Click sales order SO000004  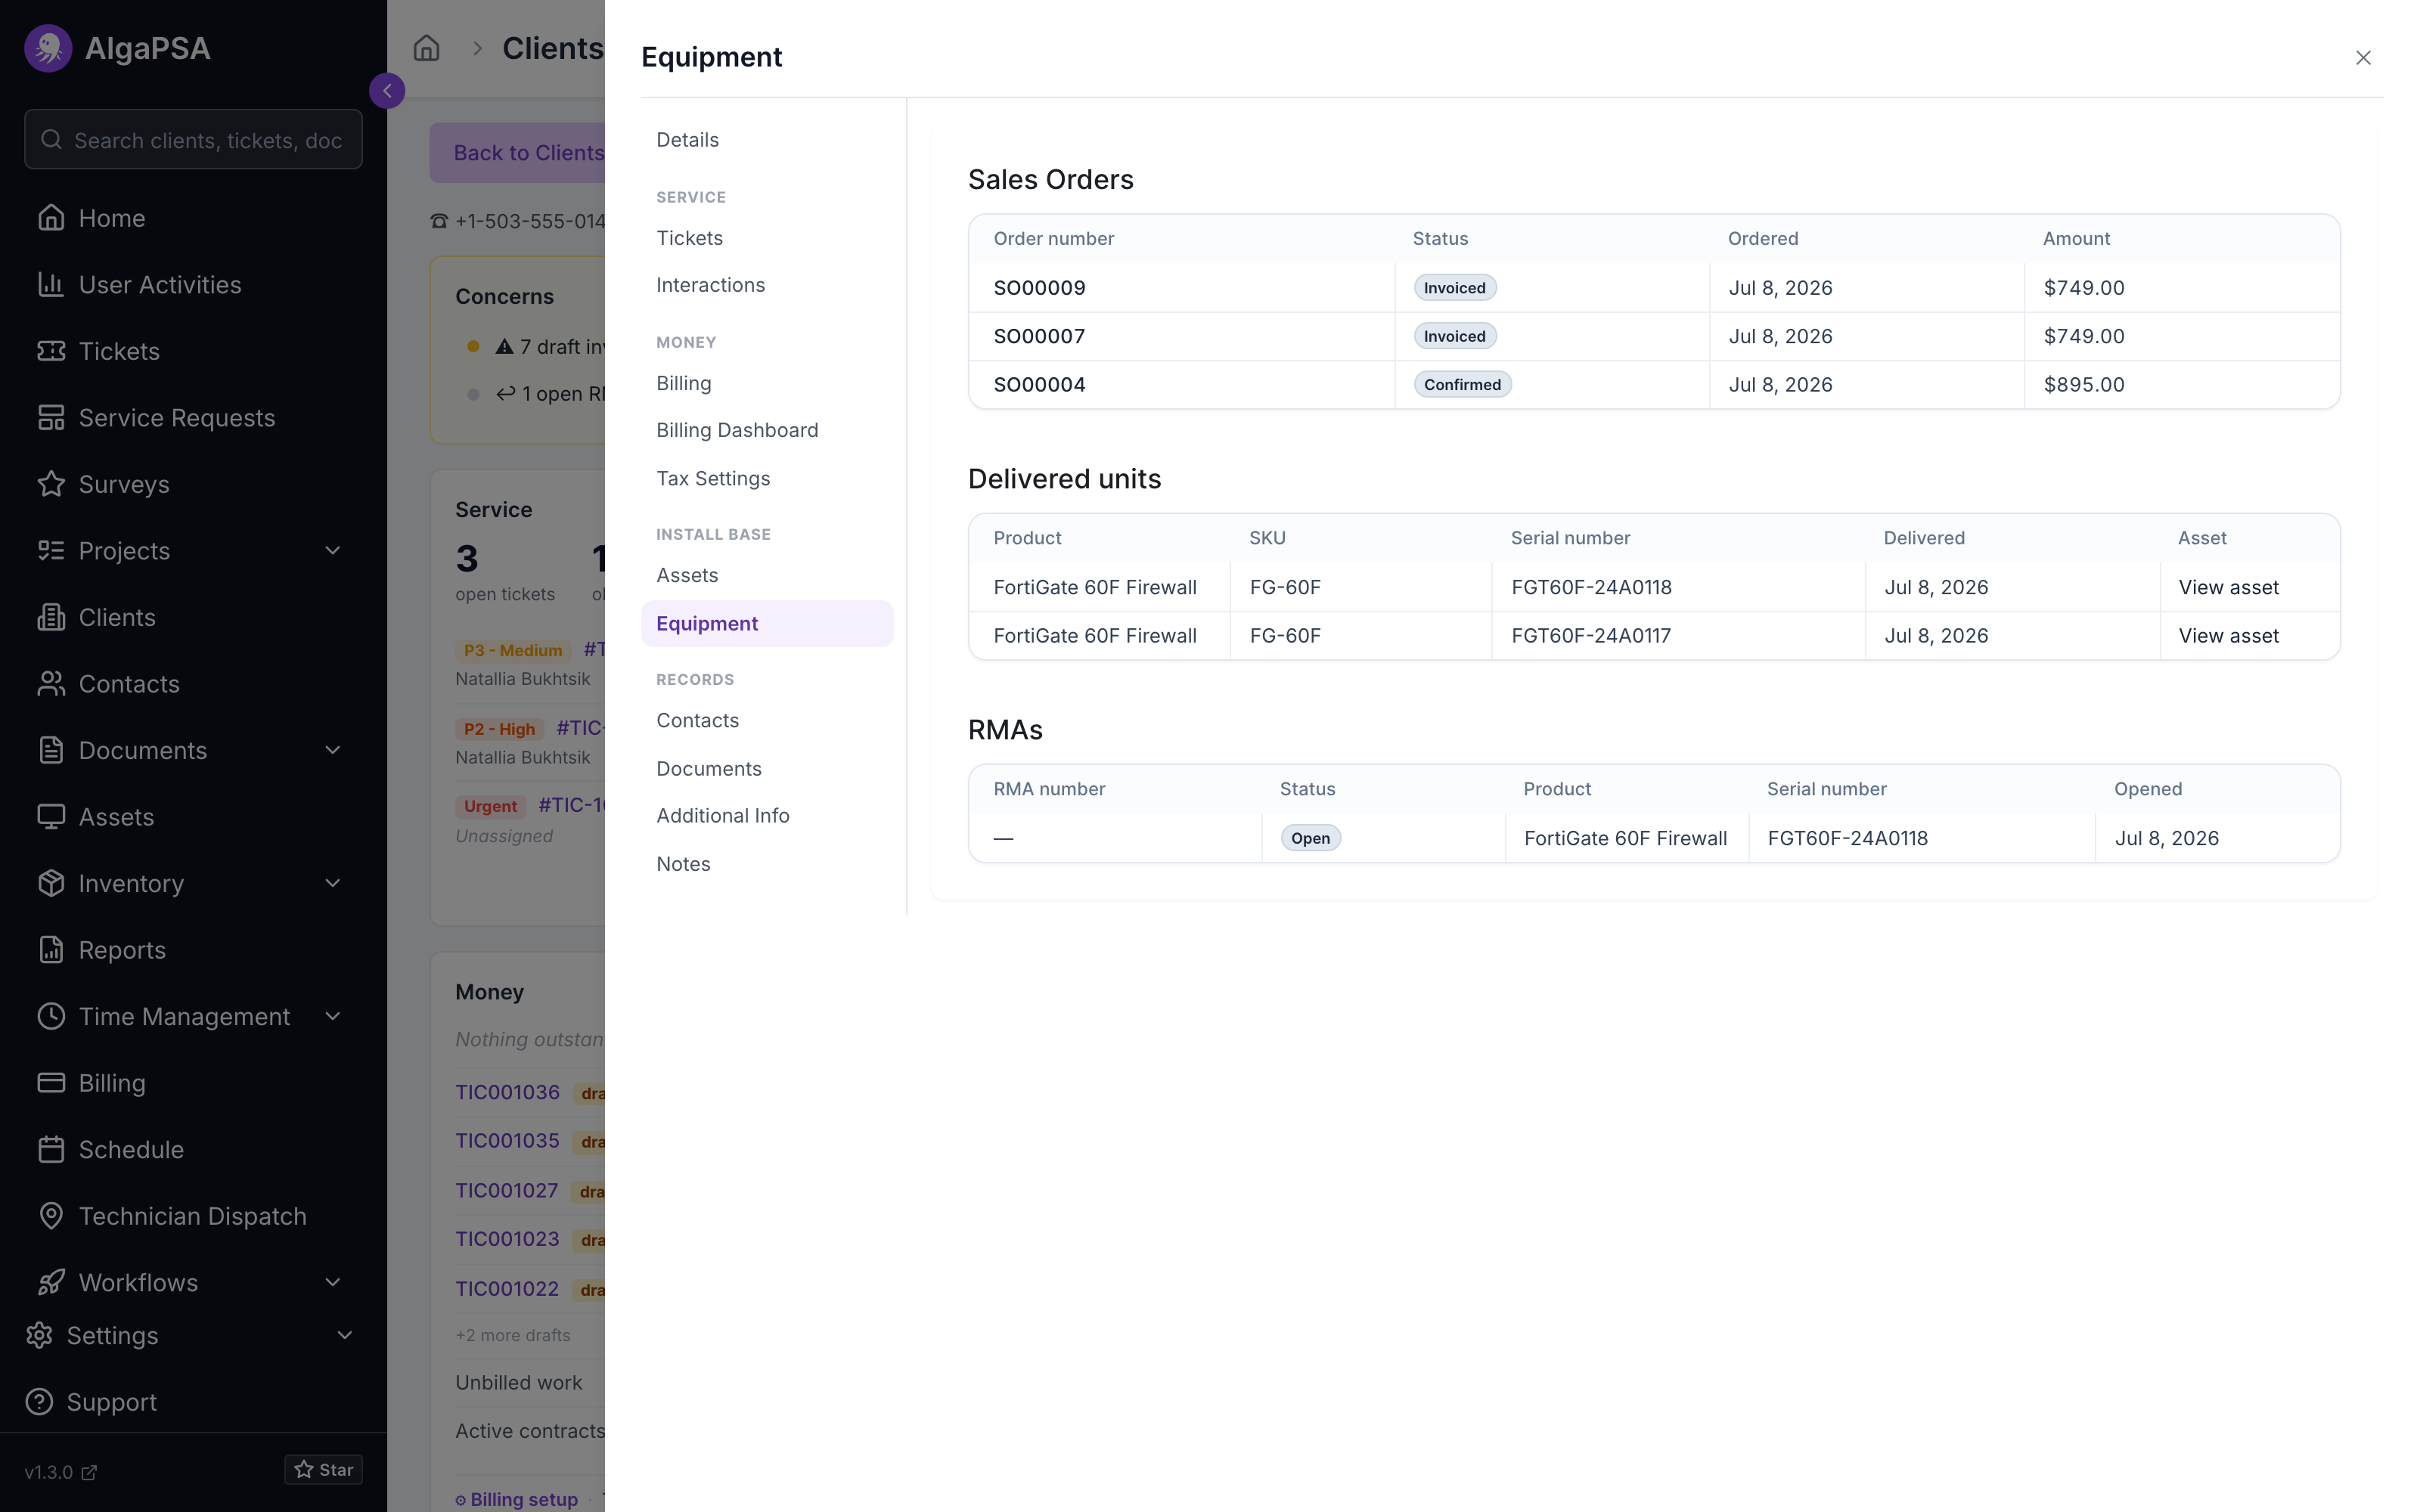click(1039, 384)
